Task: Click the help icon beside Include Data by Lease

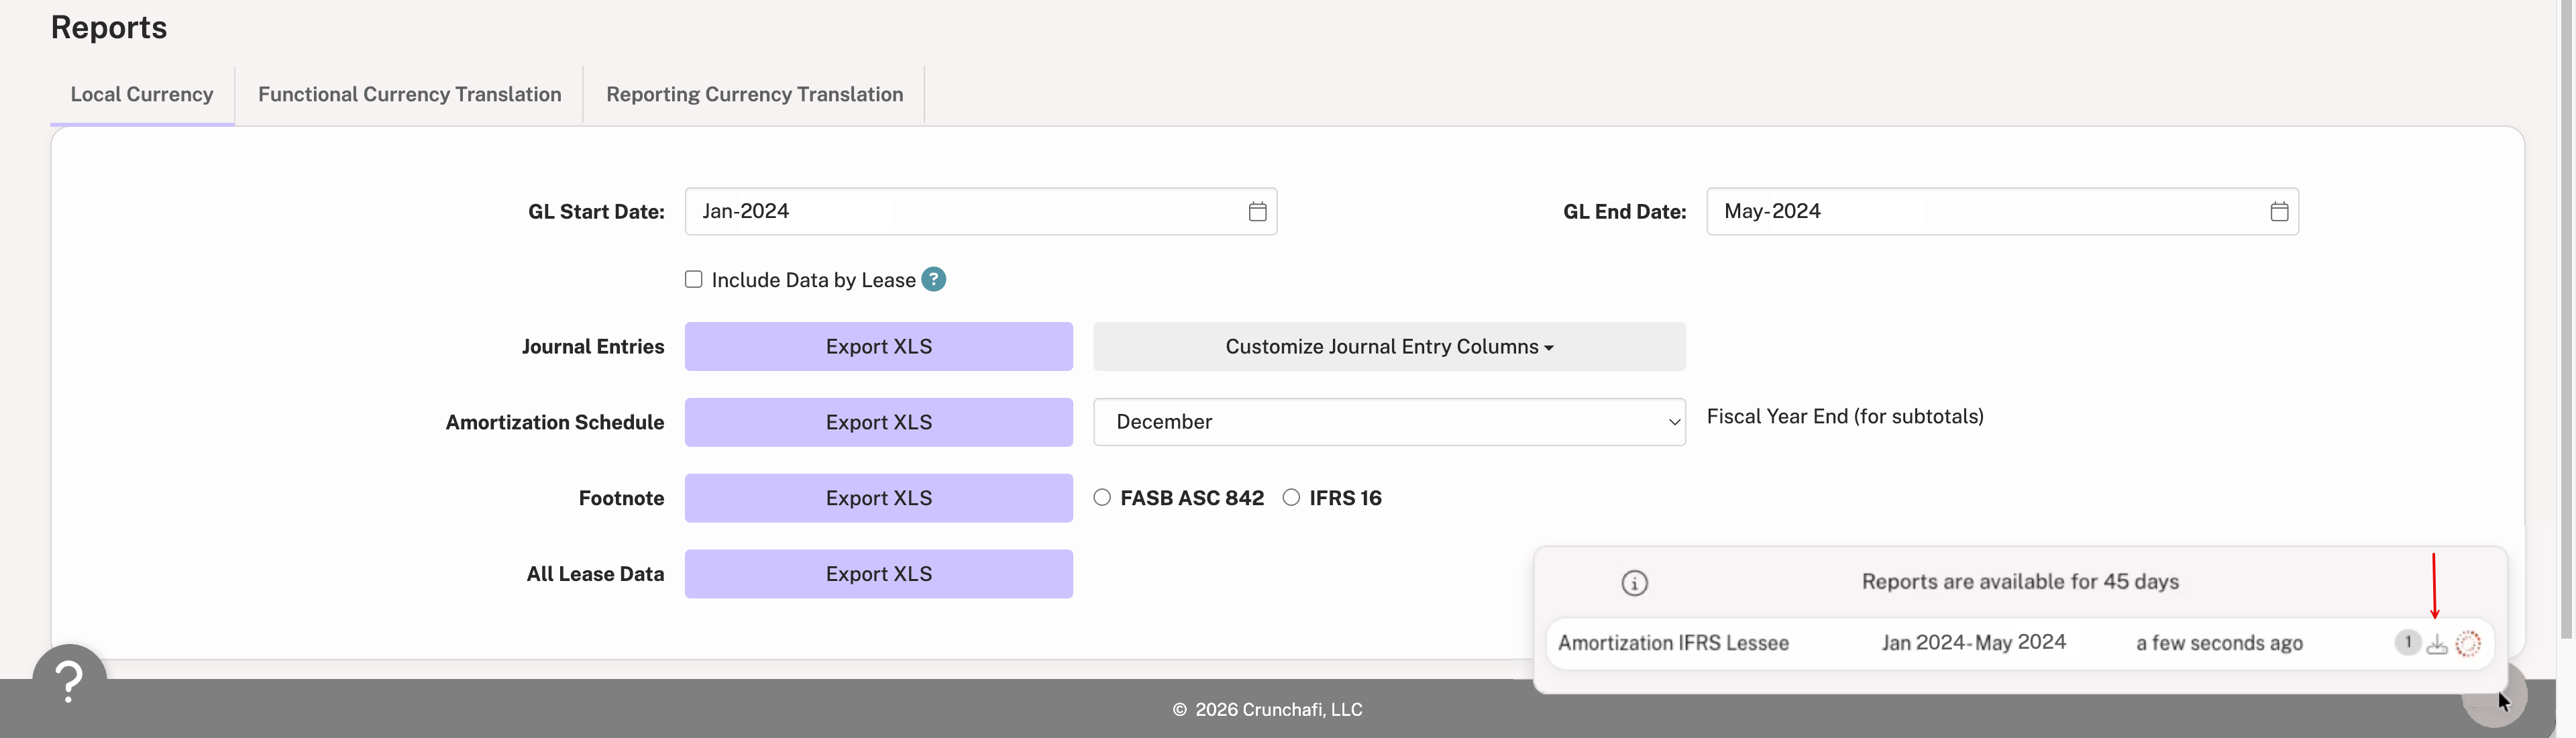Action: (x=933, y=279)
